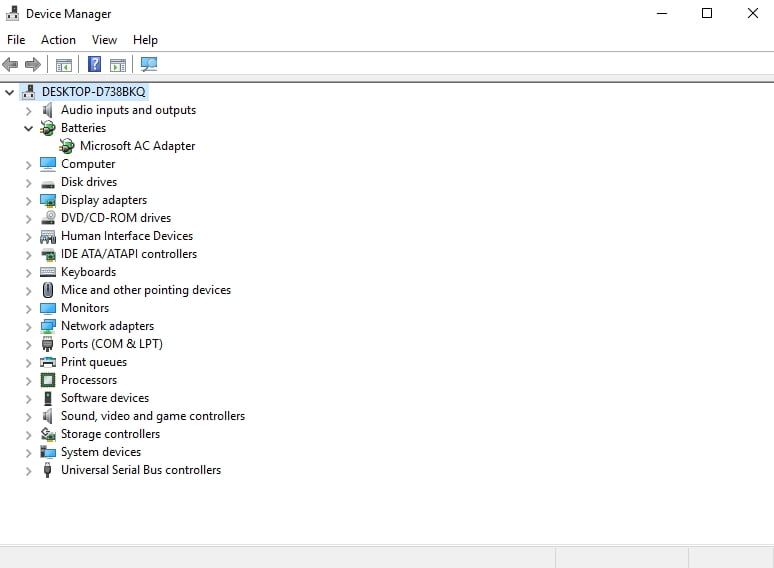Select the Microsoft AC Adapter battery icon
The width and height of the screenshot is (774, 568).
pos(67,146)
